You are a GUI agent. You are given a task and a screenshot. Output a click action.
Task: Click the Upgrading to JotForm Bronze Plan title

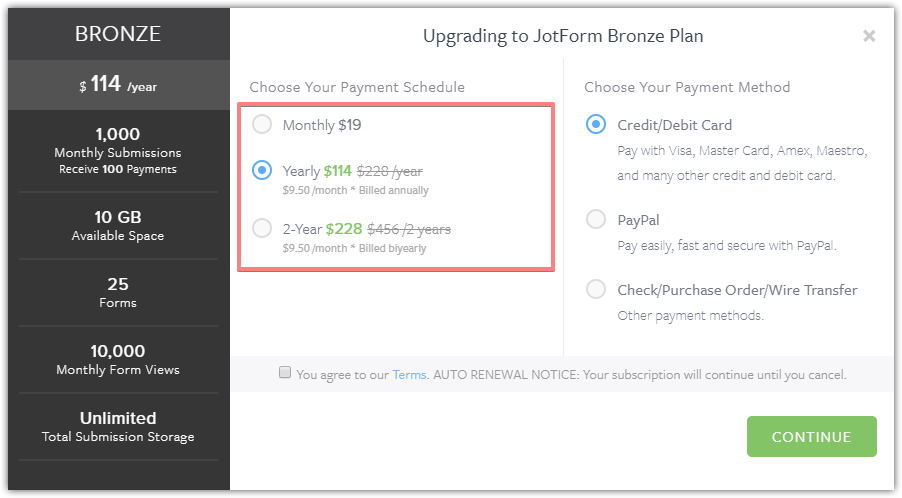[563, 36]
